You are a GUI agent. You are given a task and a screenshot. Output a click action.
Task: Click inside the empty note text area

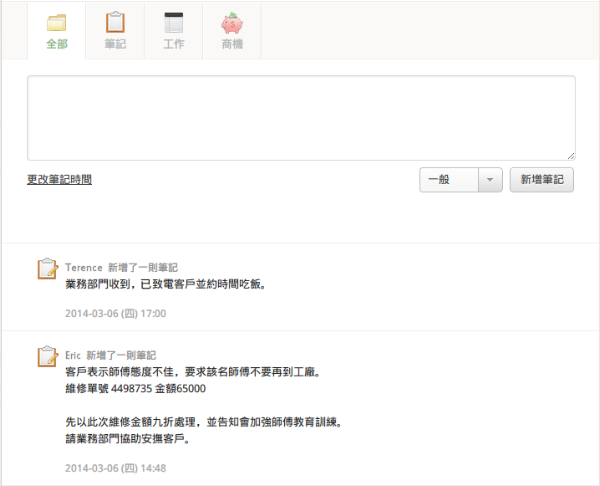[x=301, y=118]
